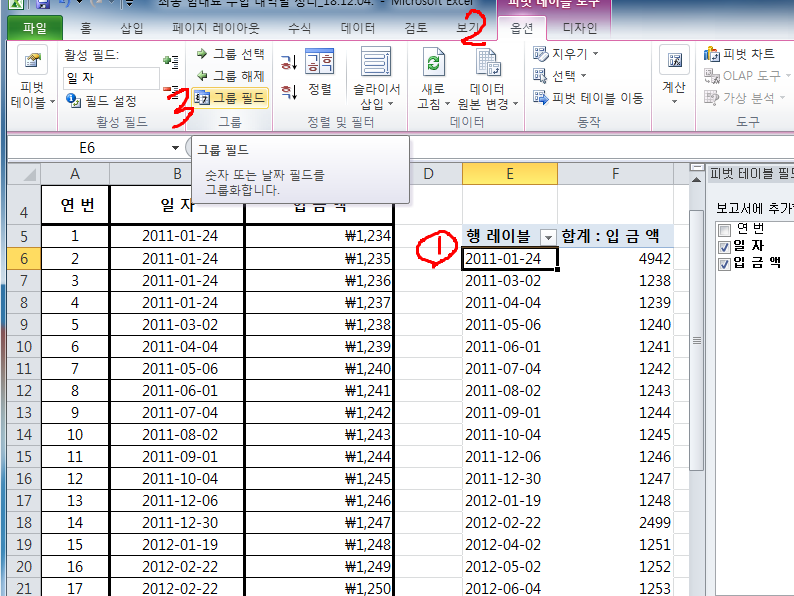794x596 pixels.
Task: Select column F header
Action: click(615, 174)
